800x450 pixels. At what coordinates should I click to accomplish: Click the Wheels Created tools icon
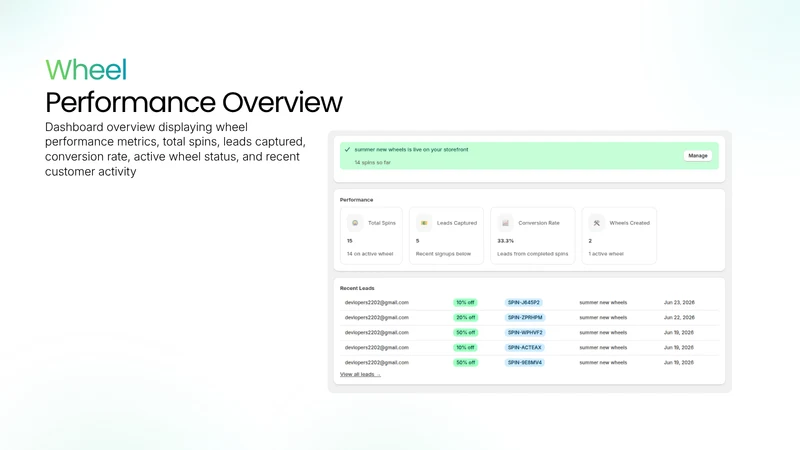pyautogui.click(x=596, y=223)
